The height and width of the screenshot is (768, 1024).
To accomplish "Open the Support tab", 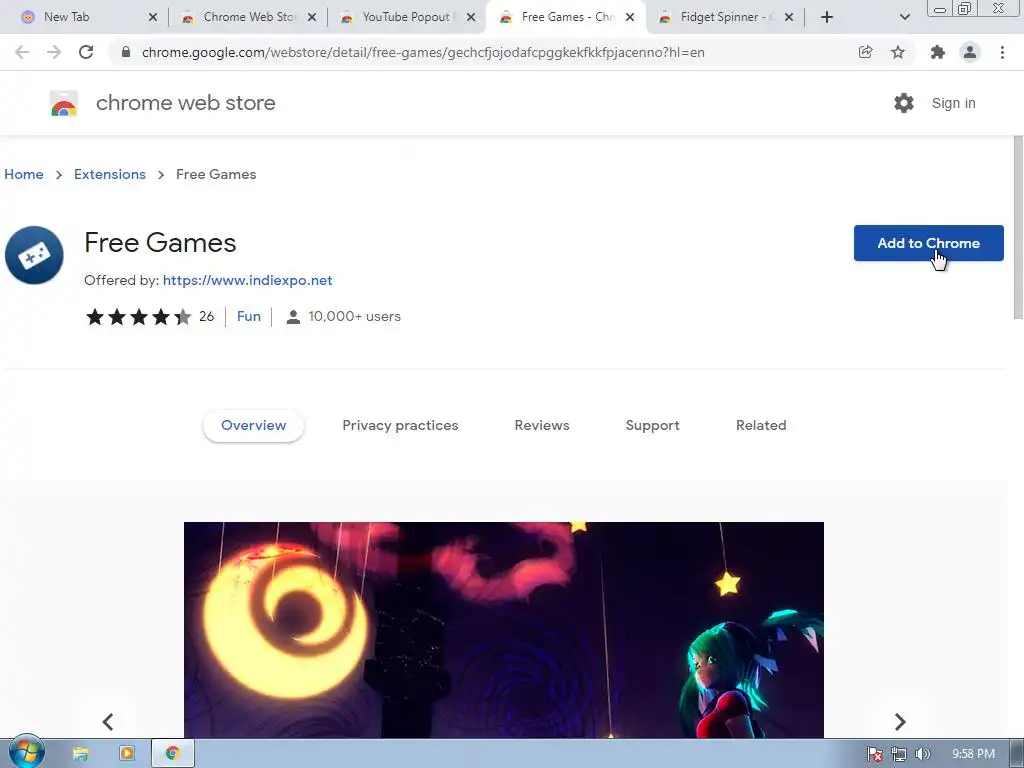I will click(x=652, y=425).
